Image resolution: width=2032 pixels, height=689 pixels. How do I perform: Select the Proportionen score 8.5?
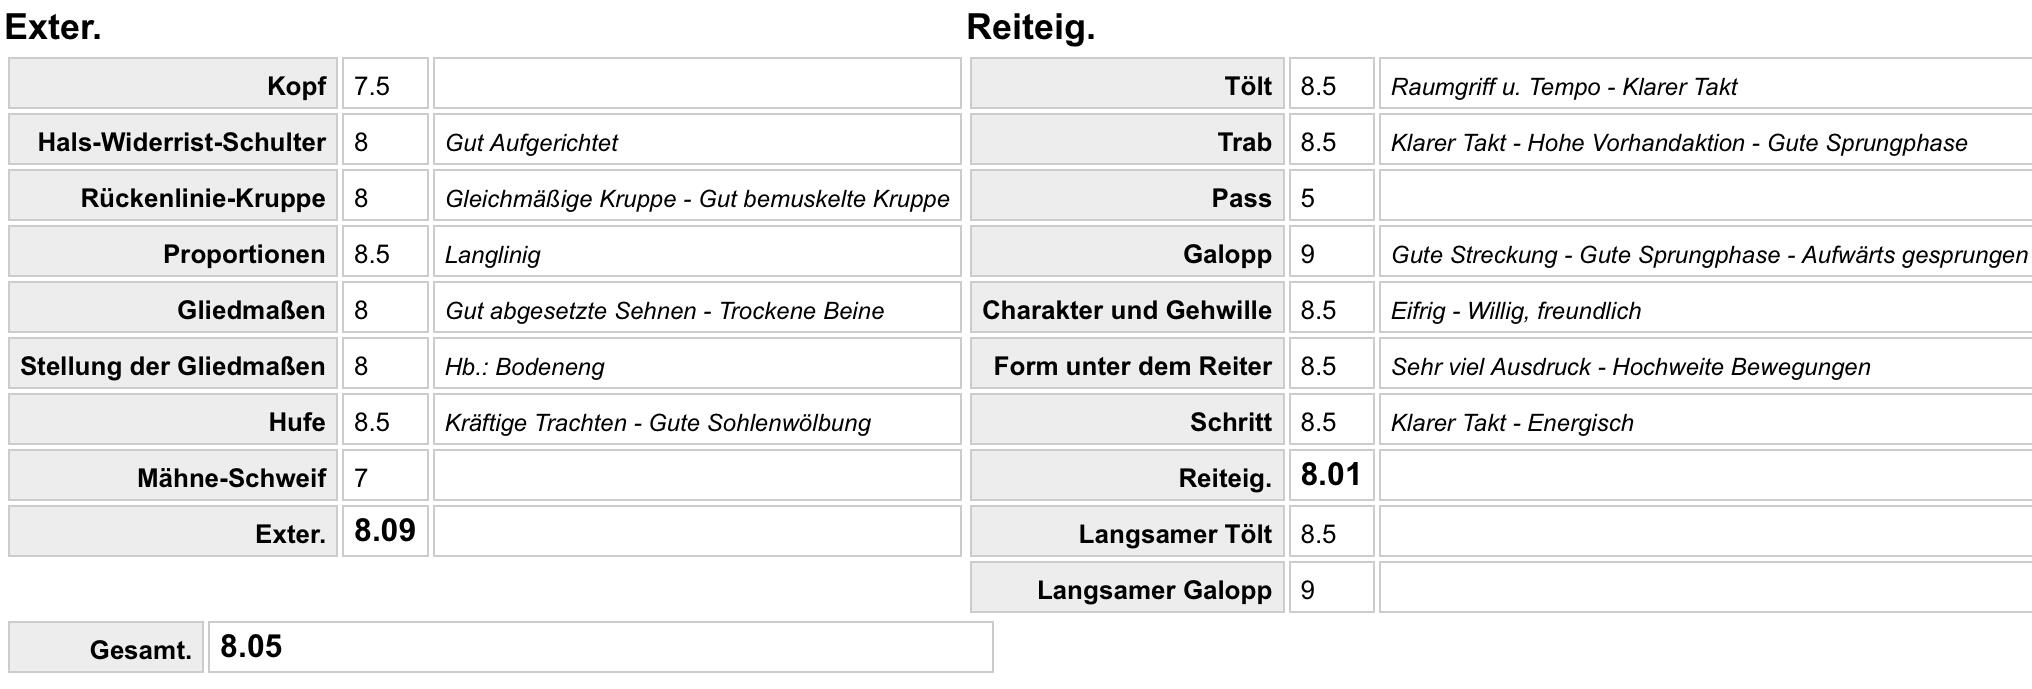(385, 252)
